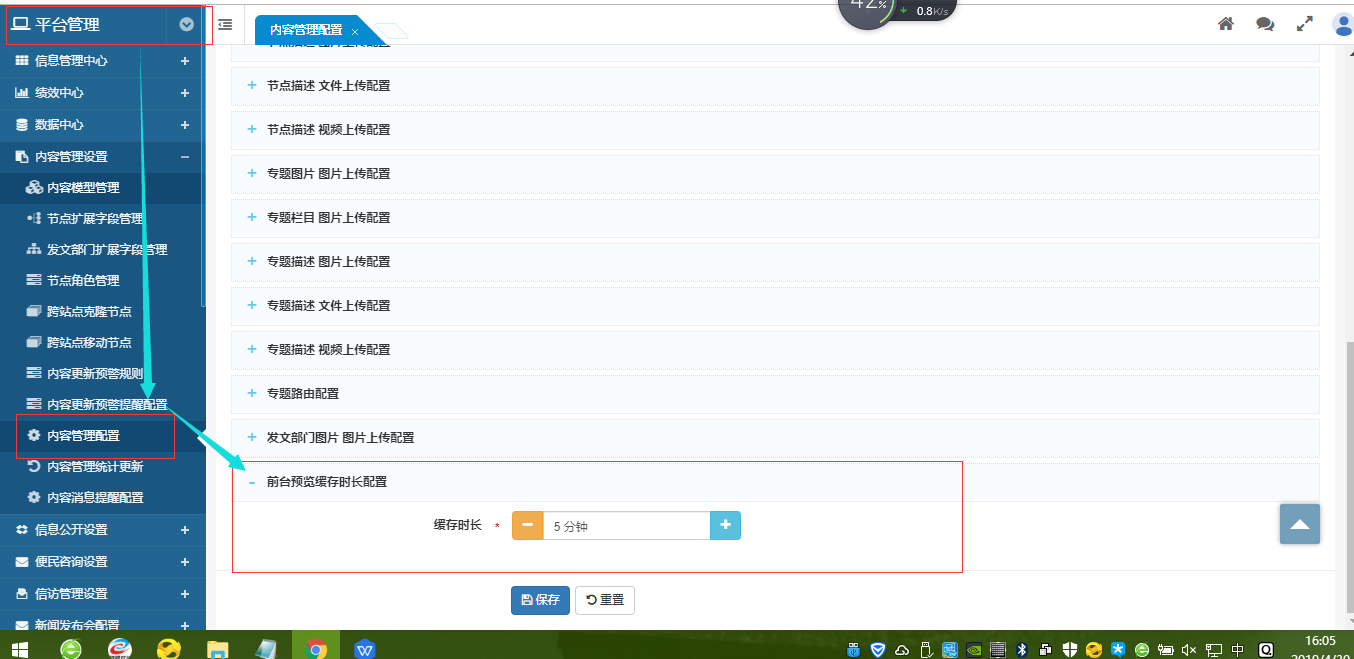Image resolution: width=1354 pixels, height=659 pixels.
Task: Expand 节点描述 文件上传配置 panel
Action: [x=775, y=86]
